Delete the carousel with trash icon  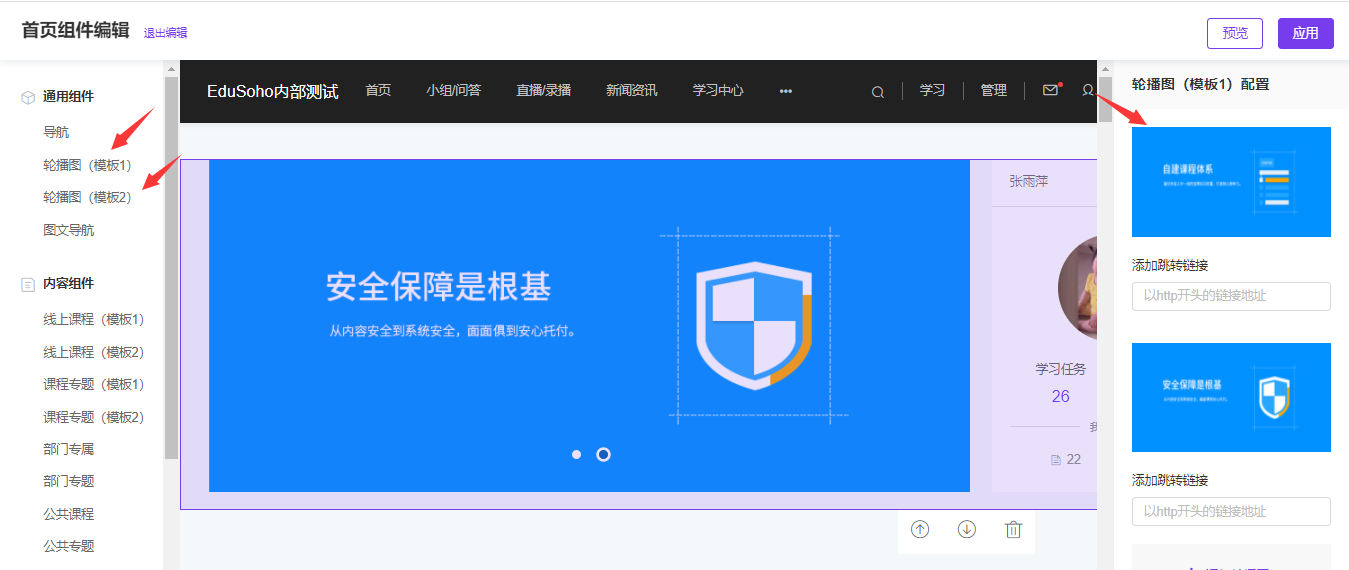click(x=1013, y=530)
